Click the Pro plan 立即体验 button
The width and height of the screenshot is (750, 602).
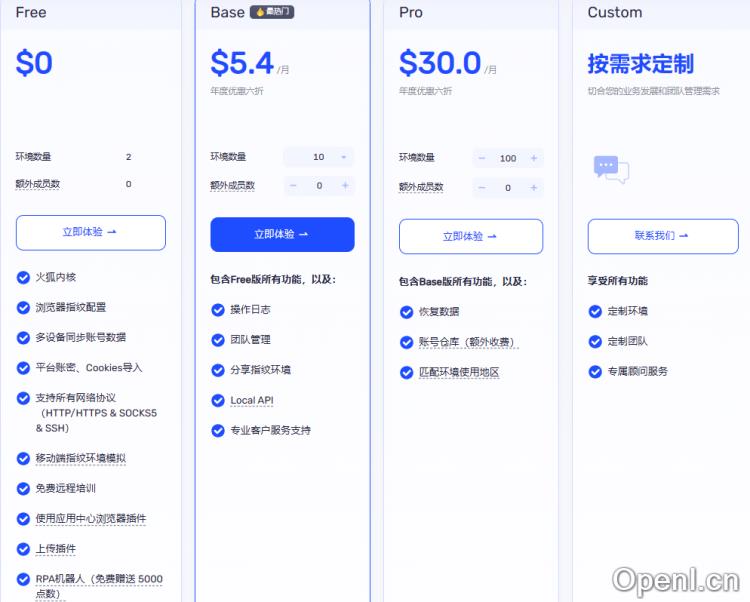[470, 237]
